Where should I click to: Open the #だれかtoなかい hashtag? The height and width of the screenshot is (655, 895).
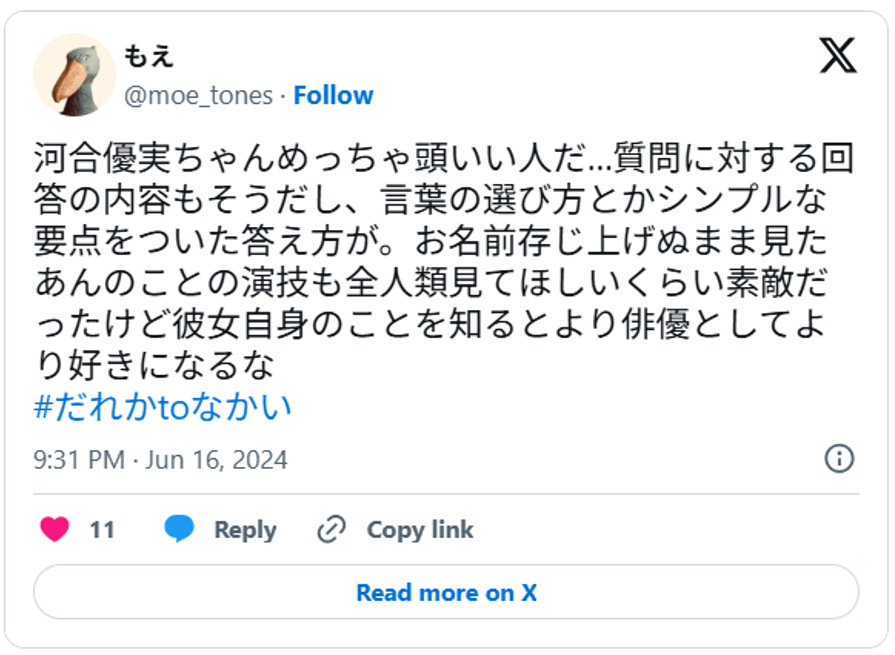[163, 408]
